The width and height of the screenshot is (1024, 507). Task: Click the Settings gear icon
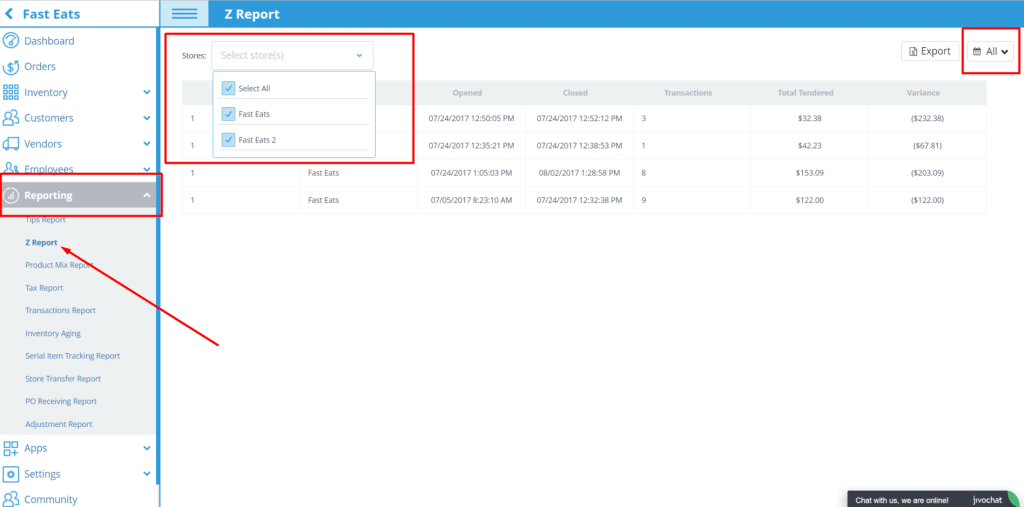tap(10, 474)
